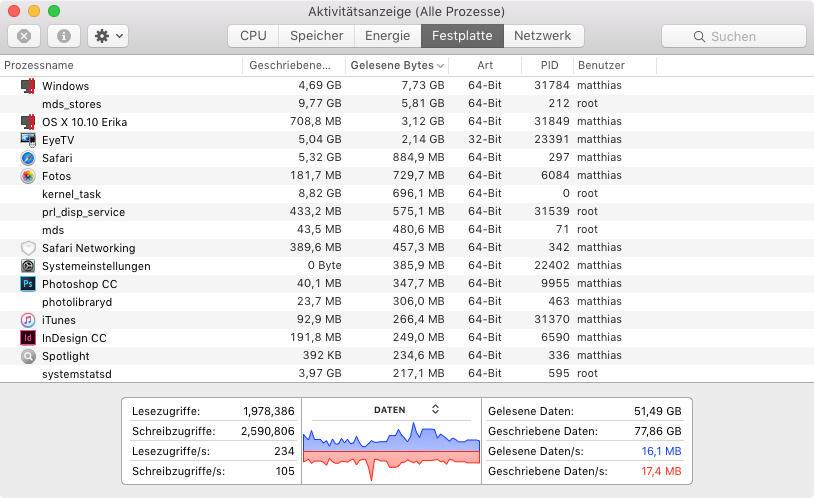Image resolution: width=814 pixels, height=498 pixels.
Task: Click the EyeTV app icon
Action: point(28,140)
